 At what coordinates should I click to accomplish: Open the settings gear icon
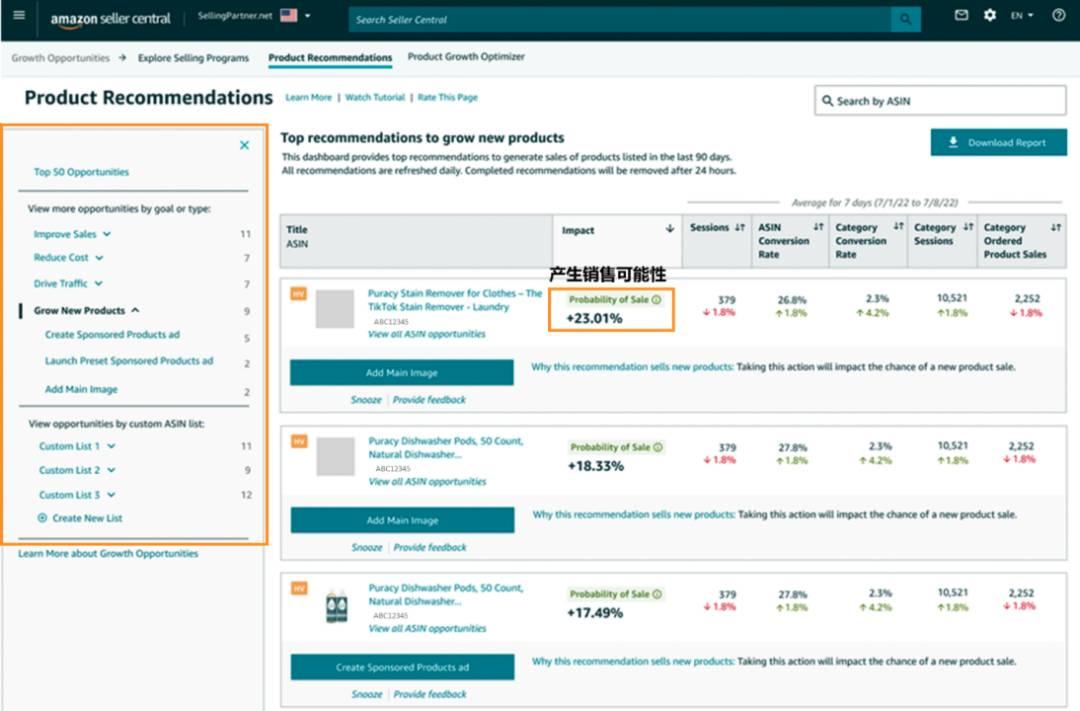tap(990, 15)
